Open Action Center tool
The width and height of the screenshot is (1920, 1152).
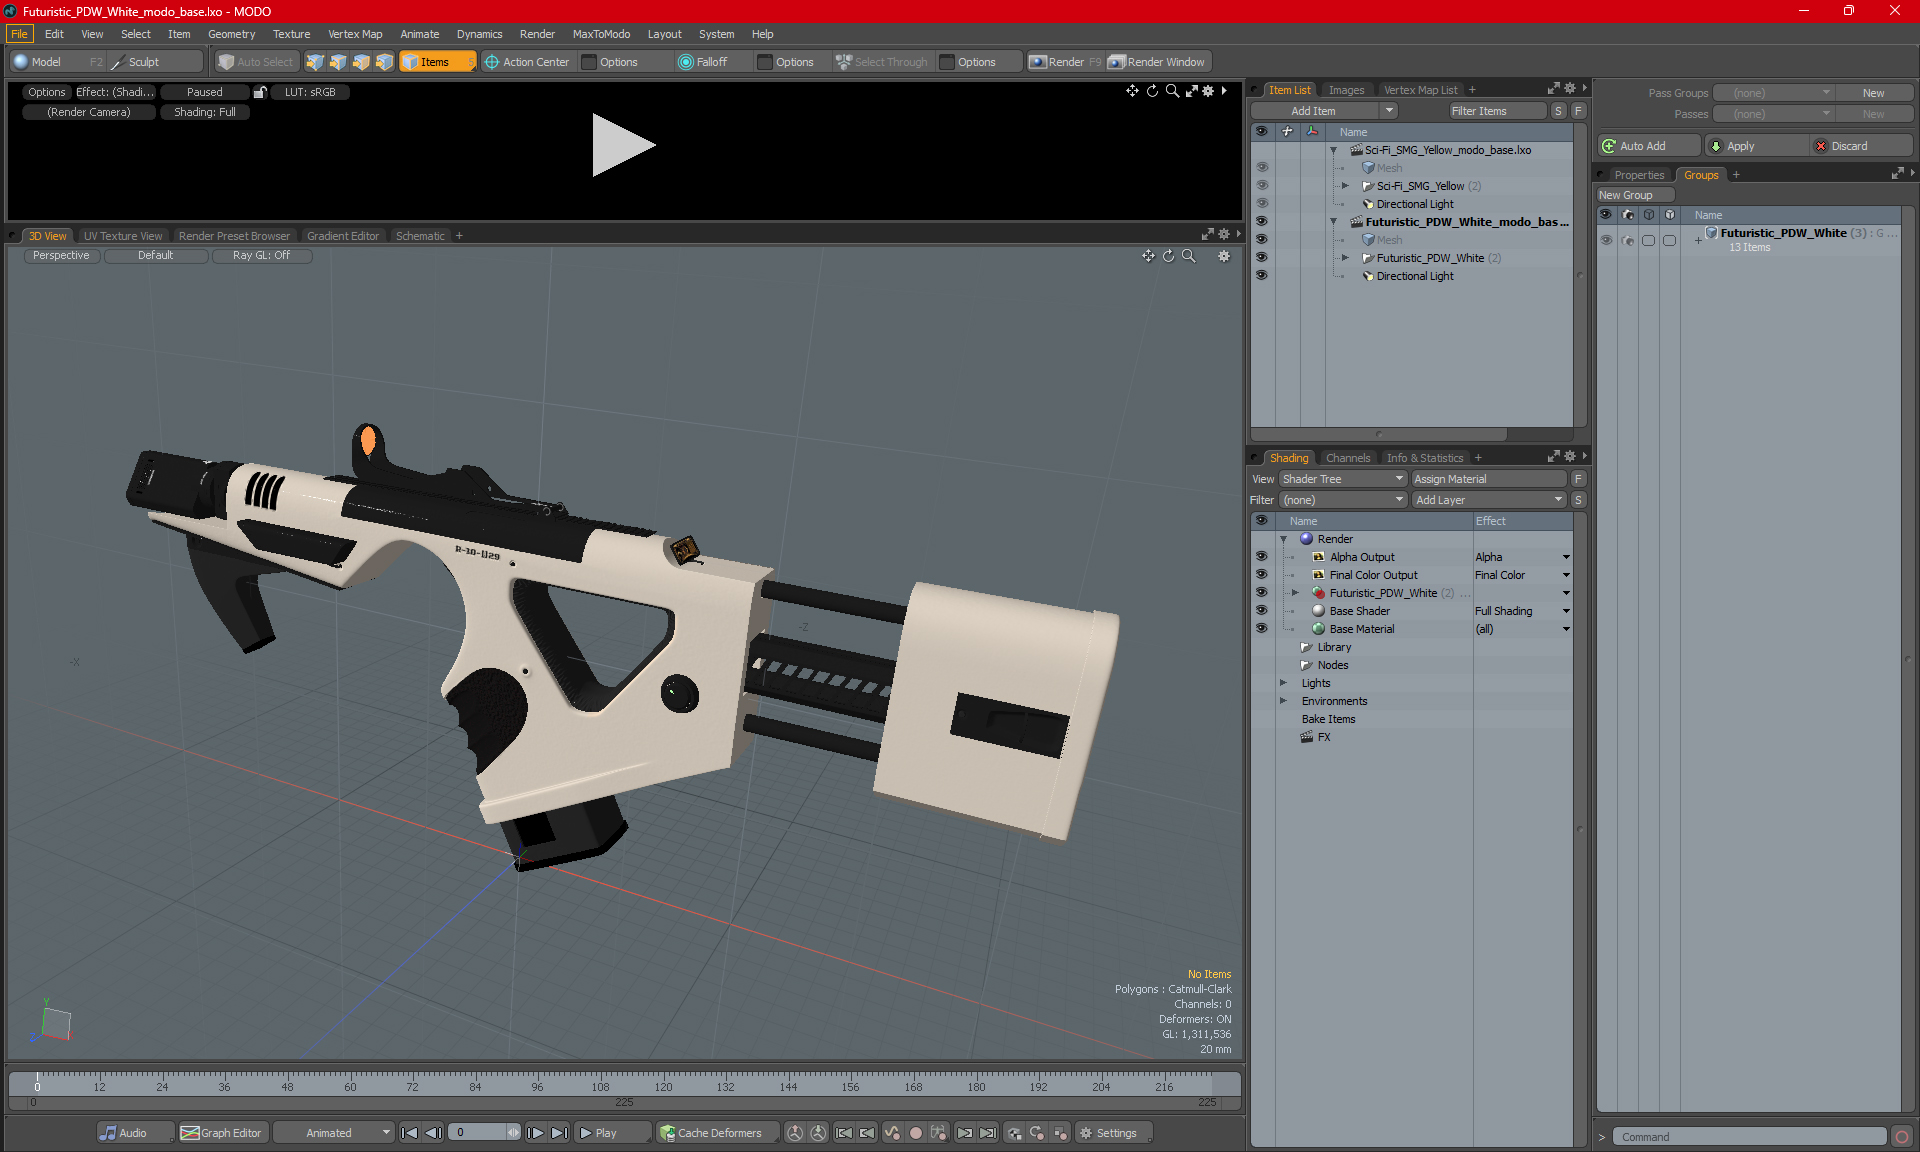[x=527, y=62]
